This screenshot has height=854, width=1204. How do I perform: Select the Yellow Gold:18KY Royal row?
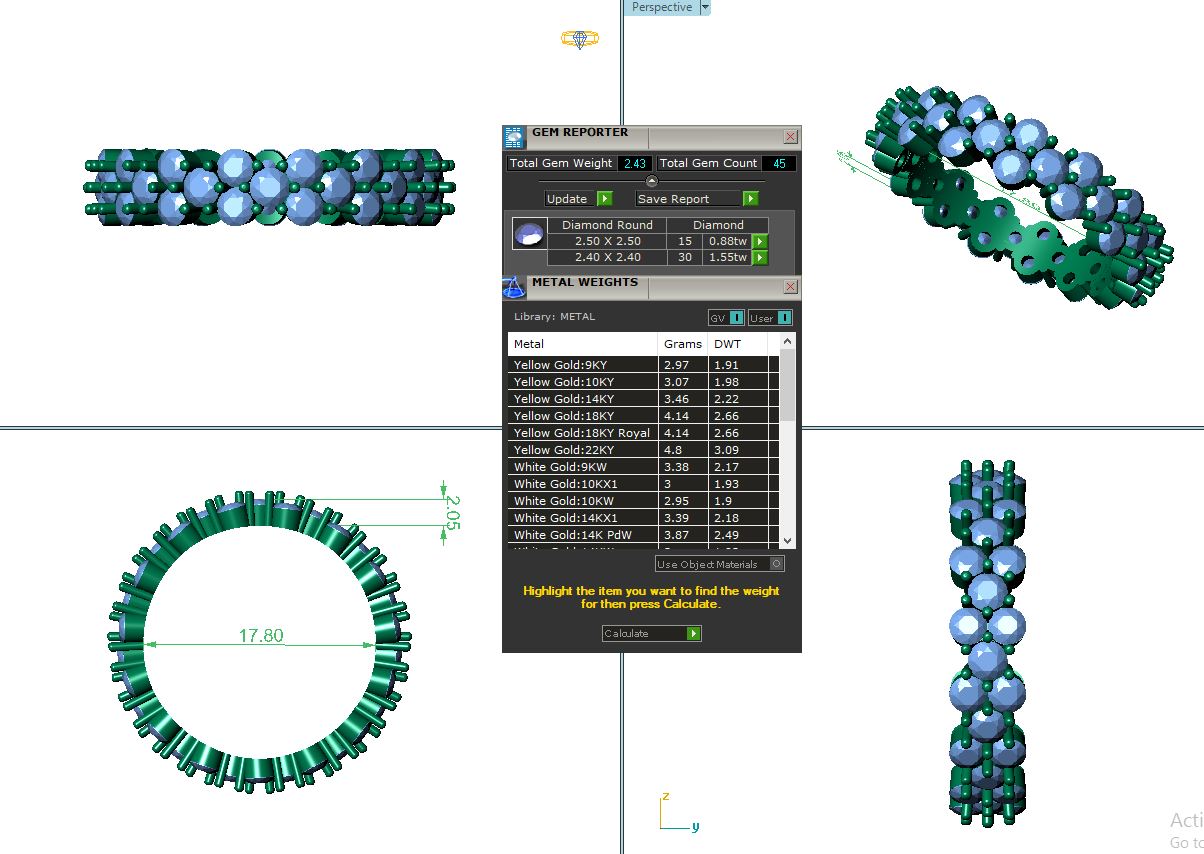[643, 433]
